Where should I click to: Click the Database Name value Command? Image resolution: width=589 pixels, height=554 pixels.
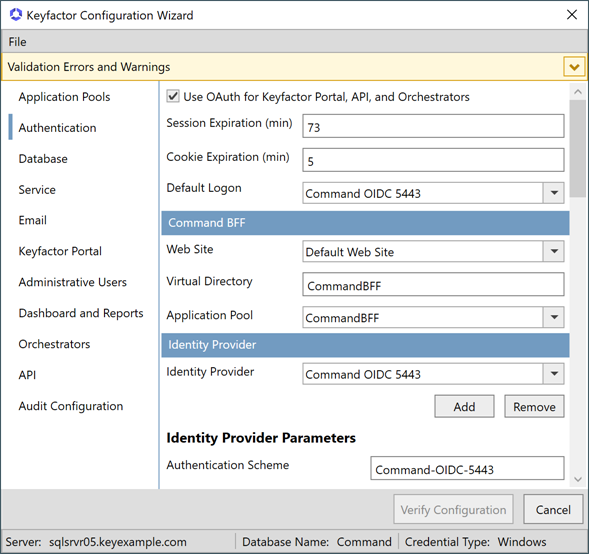click(364, 542)
